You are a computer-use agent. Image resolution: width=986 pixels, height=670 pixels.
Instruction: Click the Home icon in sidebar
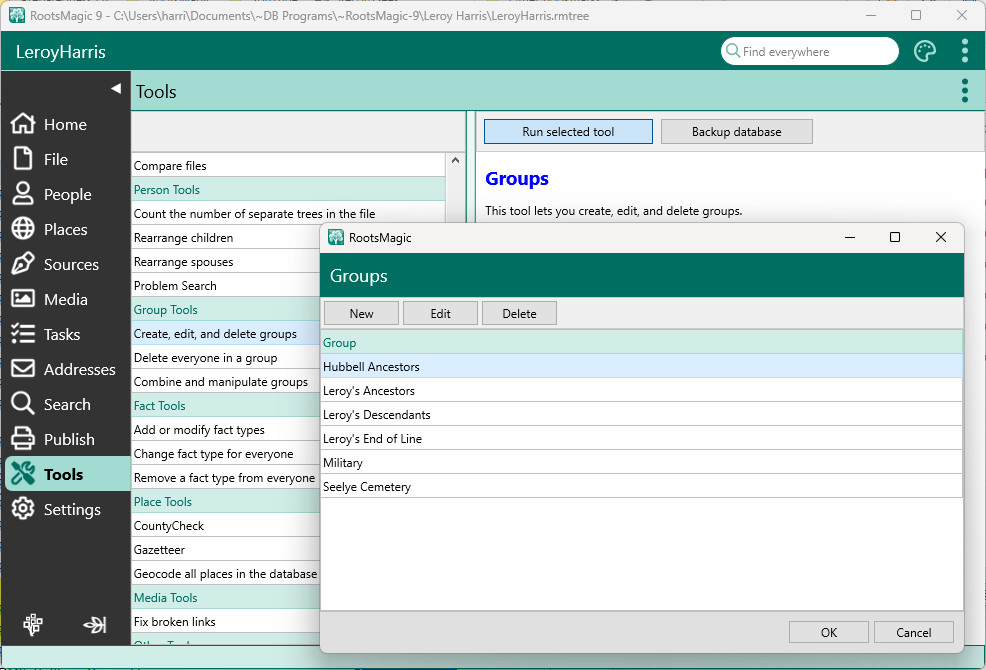[x=23, y=125]
